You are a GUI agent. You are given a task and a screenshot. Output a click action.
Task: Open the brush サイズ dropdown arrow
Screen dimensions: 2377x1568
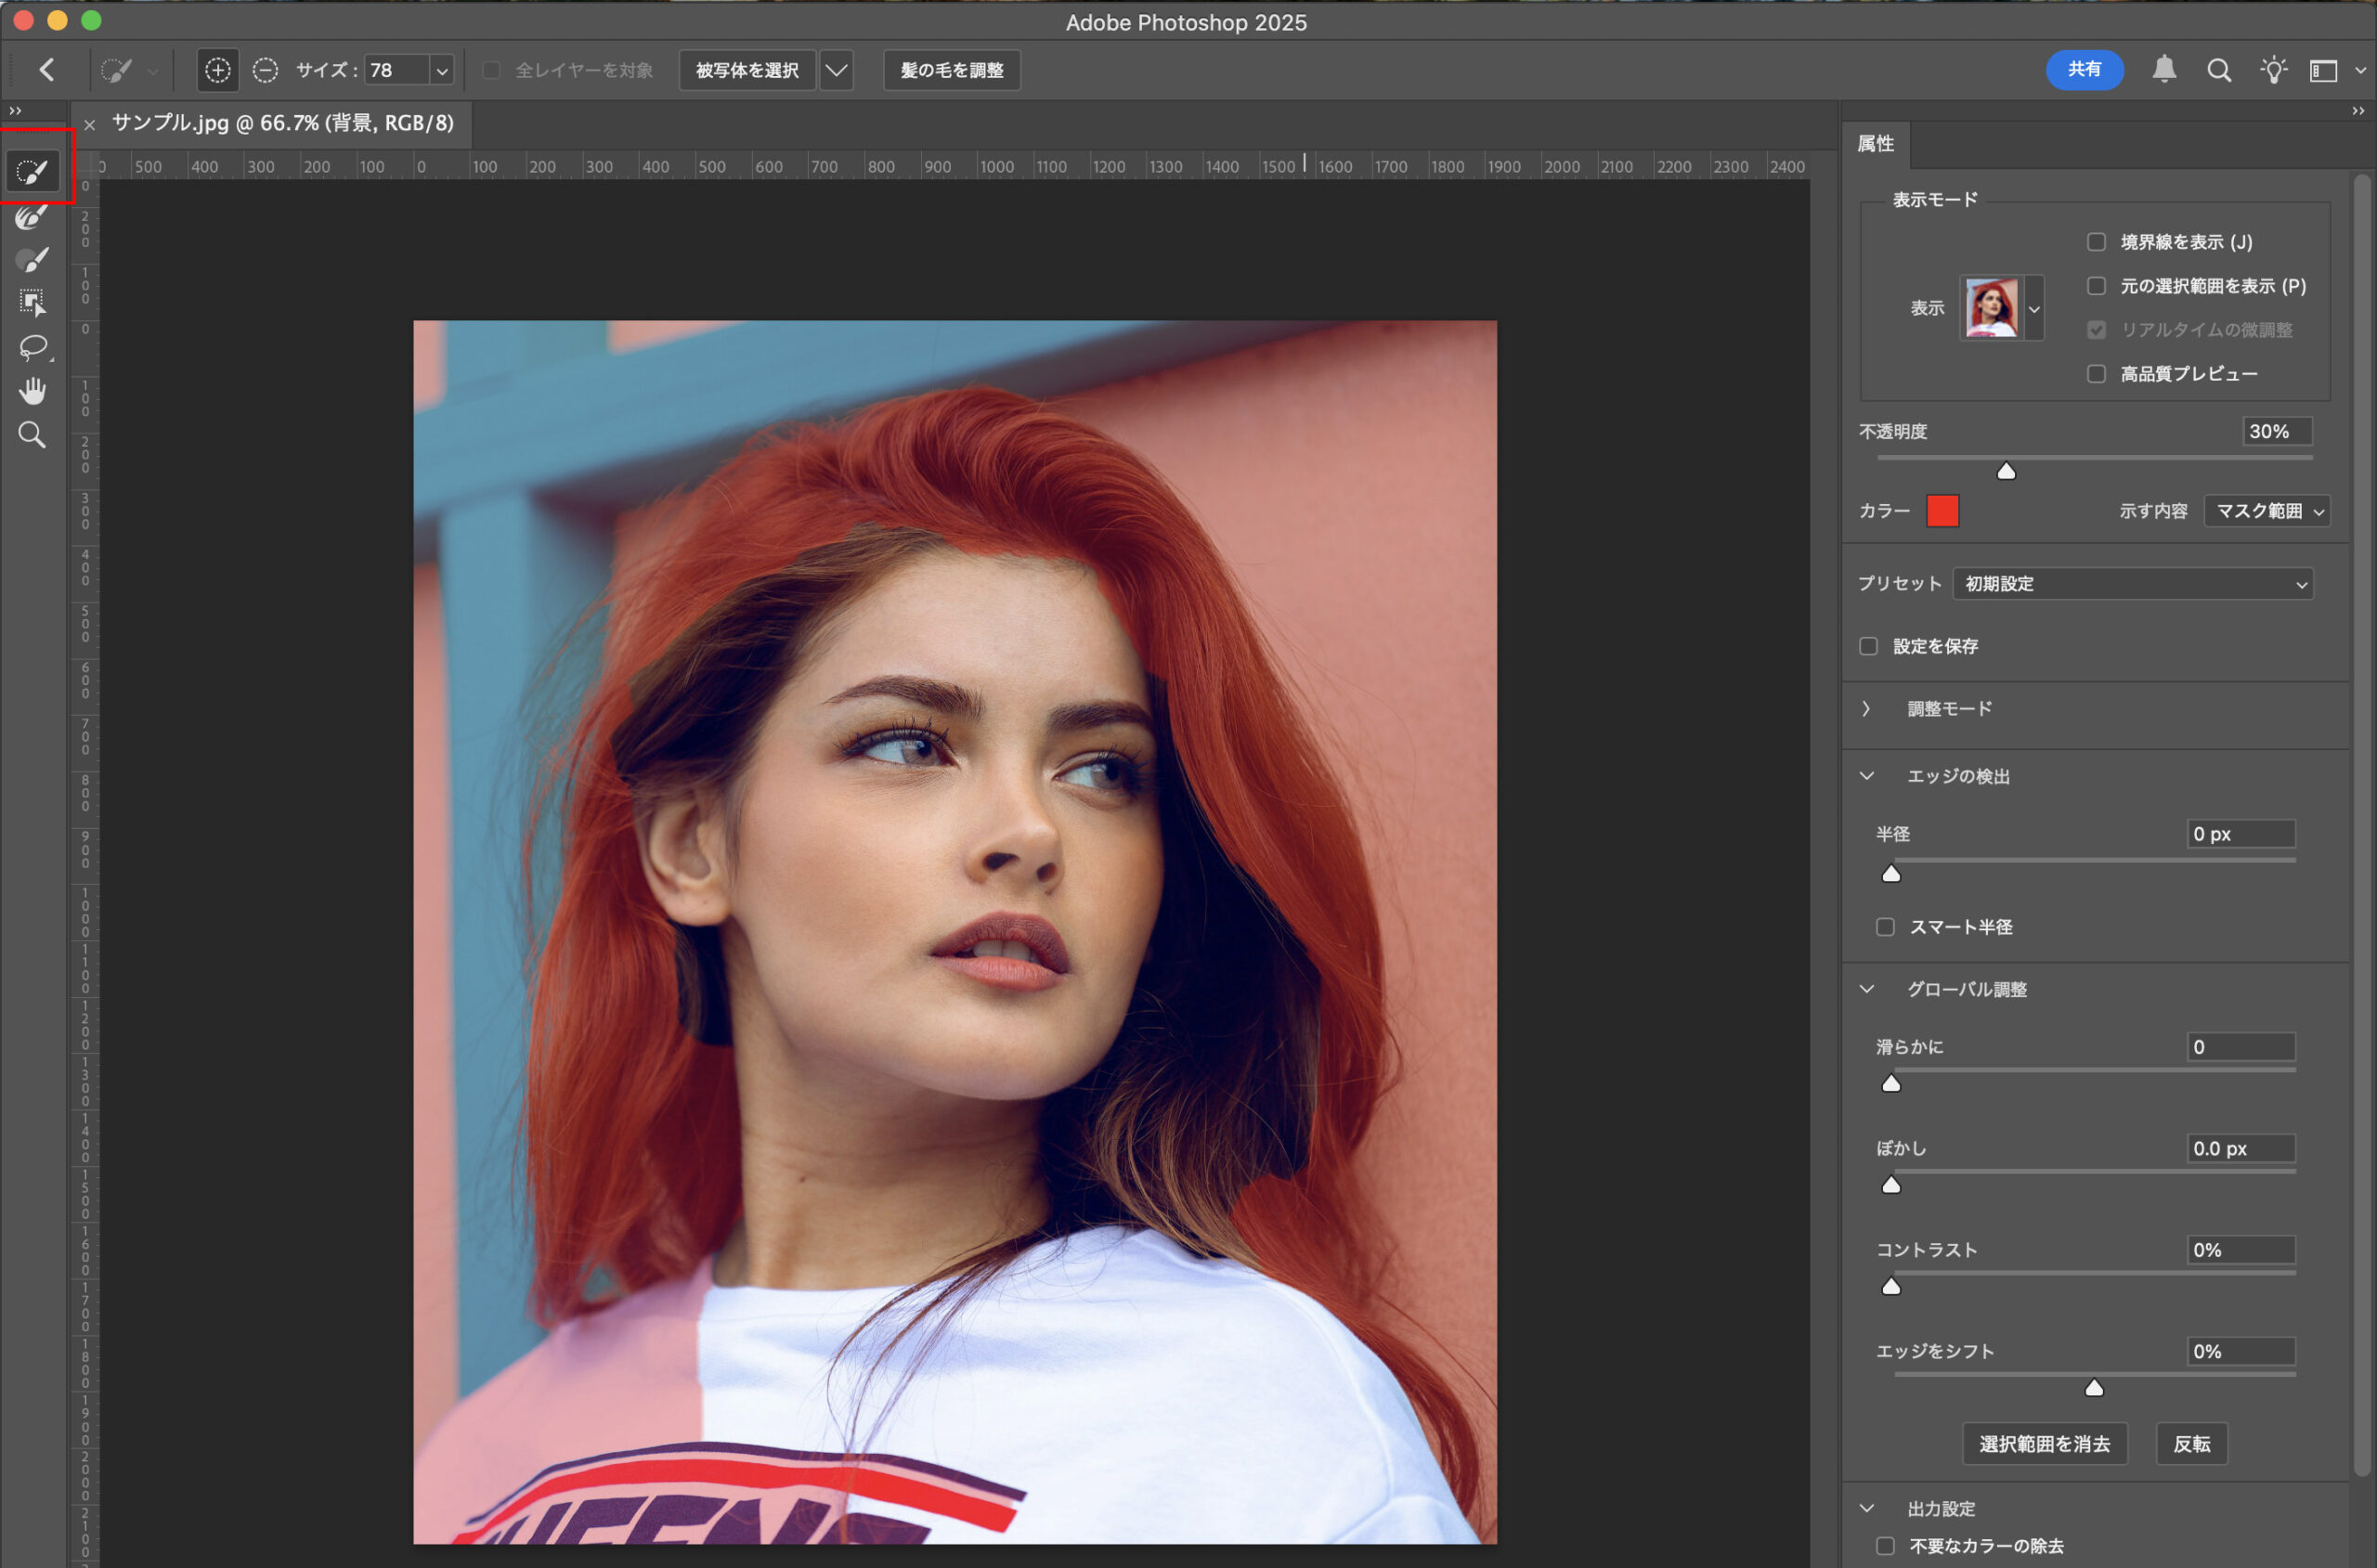442,70
